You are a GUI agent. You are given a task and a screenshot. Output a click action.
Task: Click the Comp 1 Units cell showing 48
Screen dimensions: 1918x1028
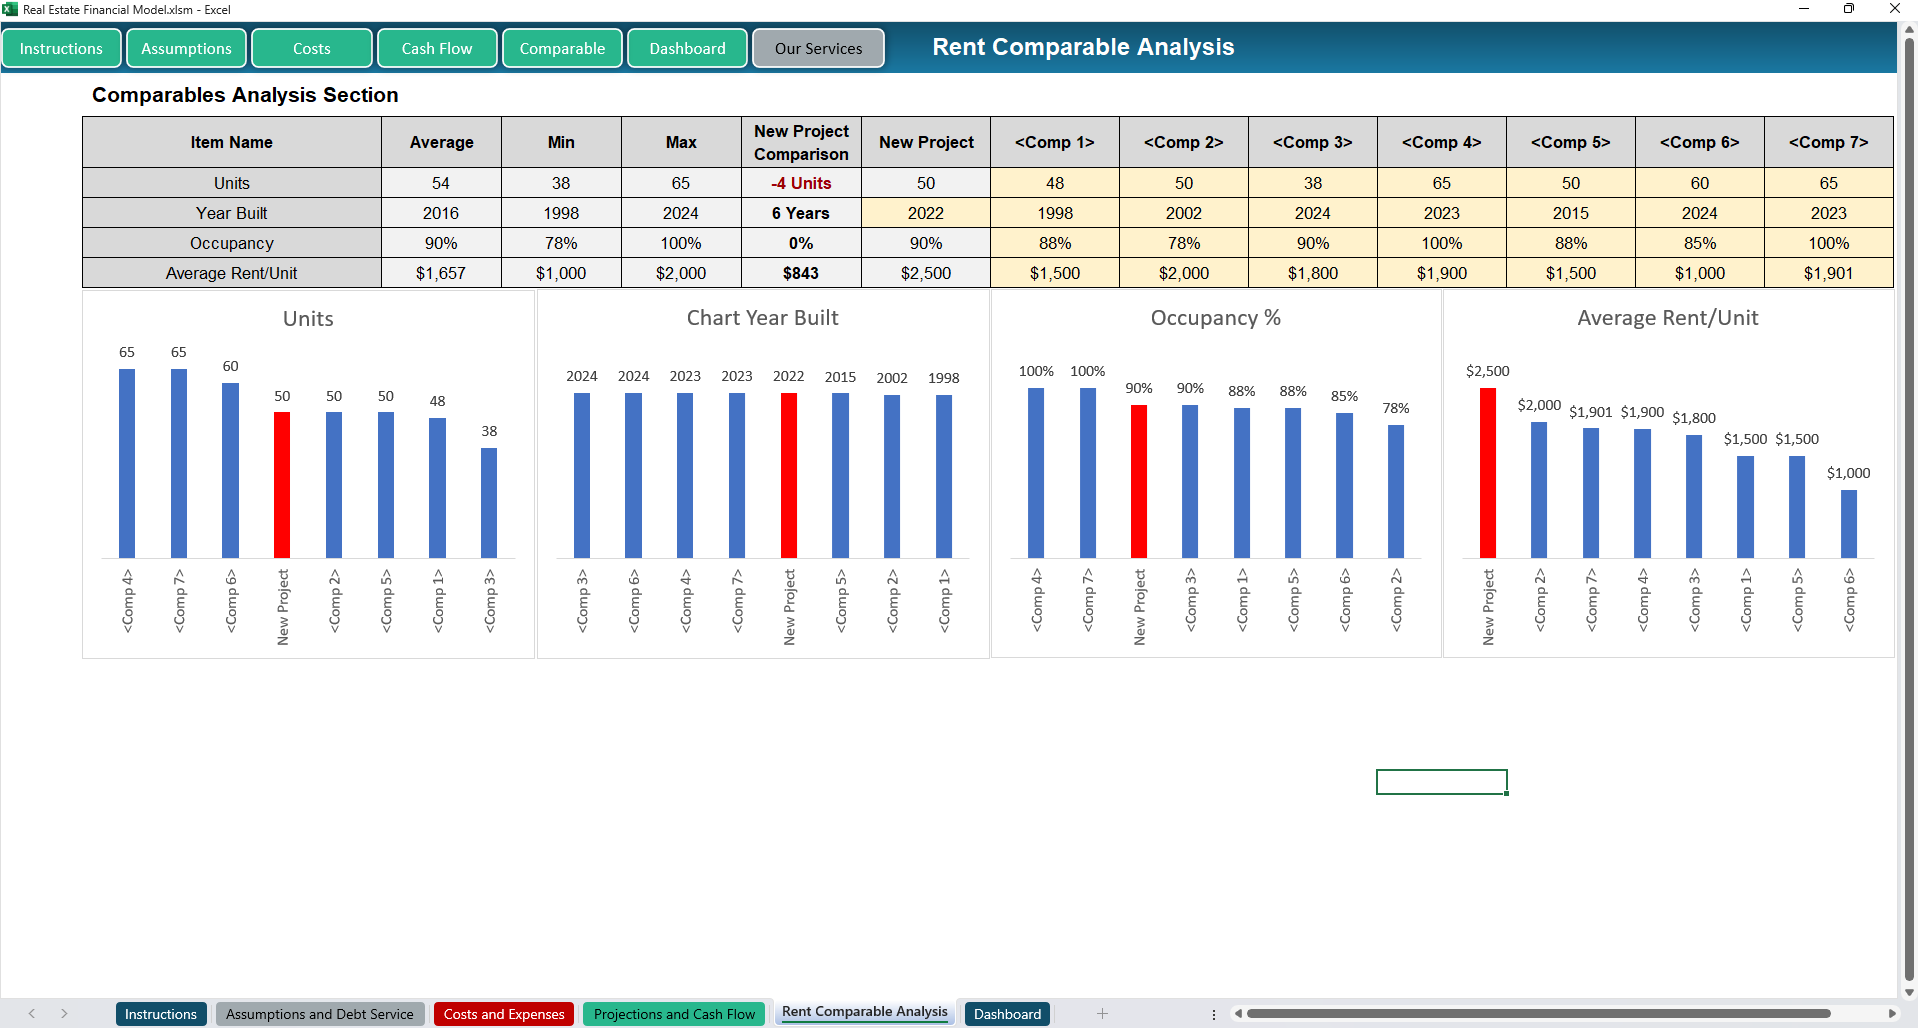(x=1055, y=183)
